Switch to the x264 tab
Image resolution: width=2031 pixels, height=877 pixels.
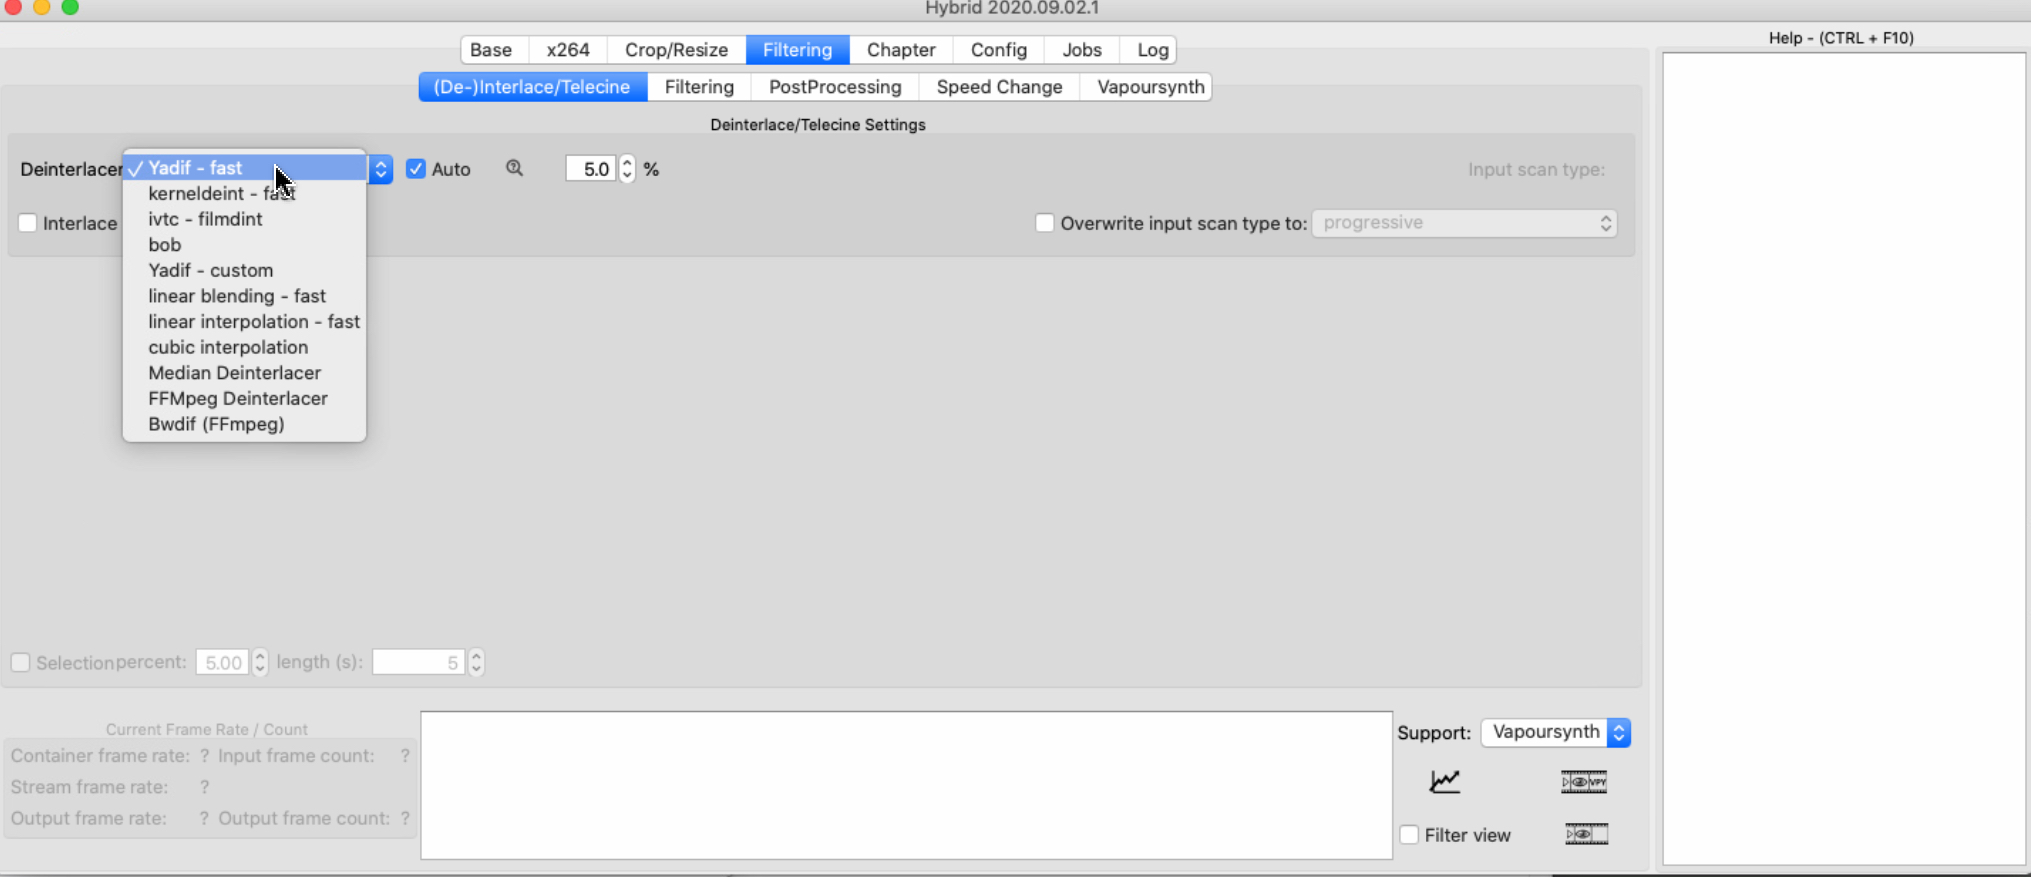(567, 50)
